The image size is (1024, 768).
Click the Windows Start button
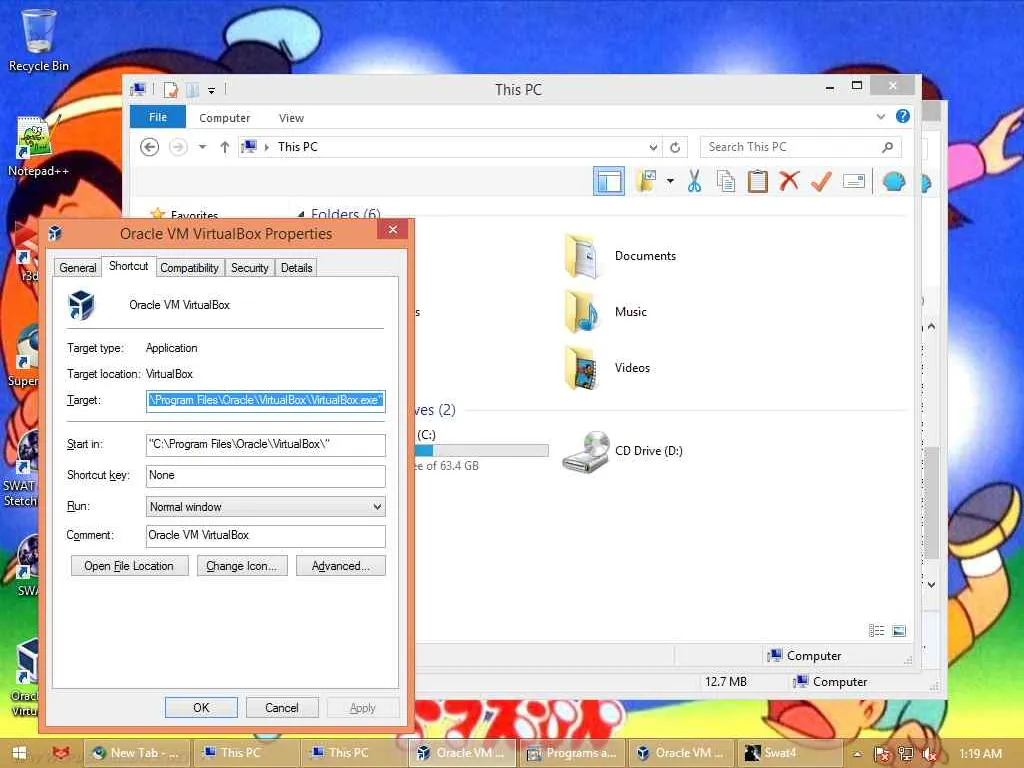coord(19,753)
